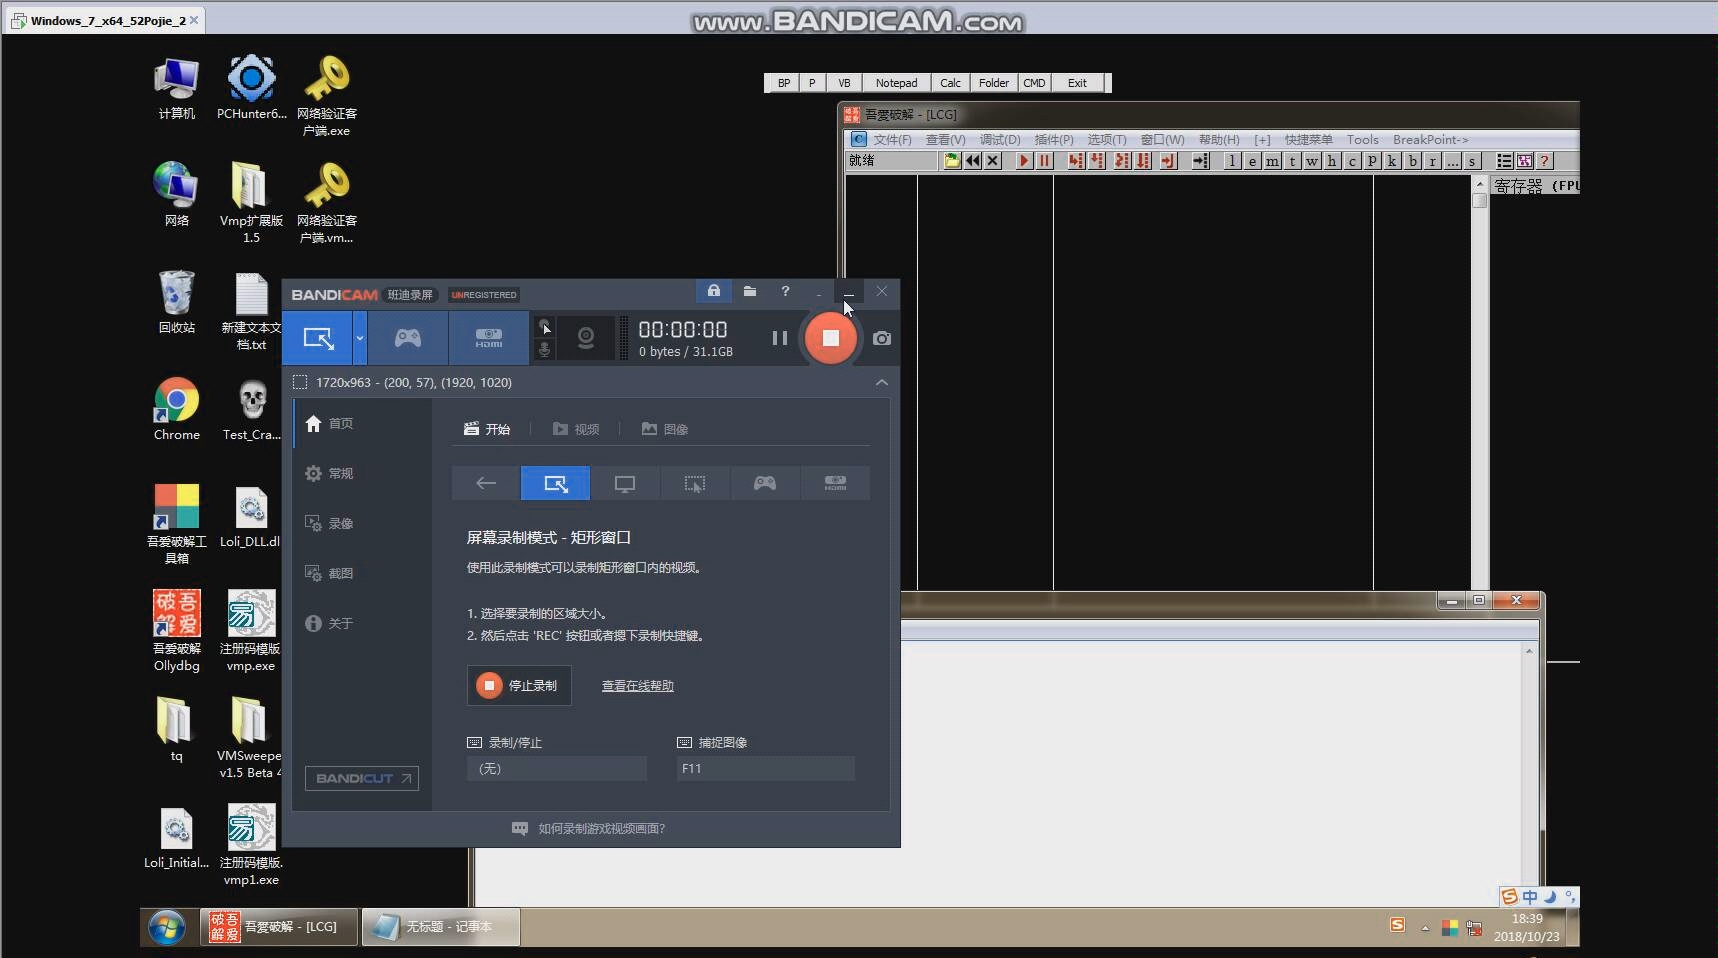Switch to 无标题 - 记事本 taskbar item
Viewport: 1718px width, 958px height.
pyautogui.click(x=441, y=927)
